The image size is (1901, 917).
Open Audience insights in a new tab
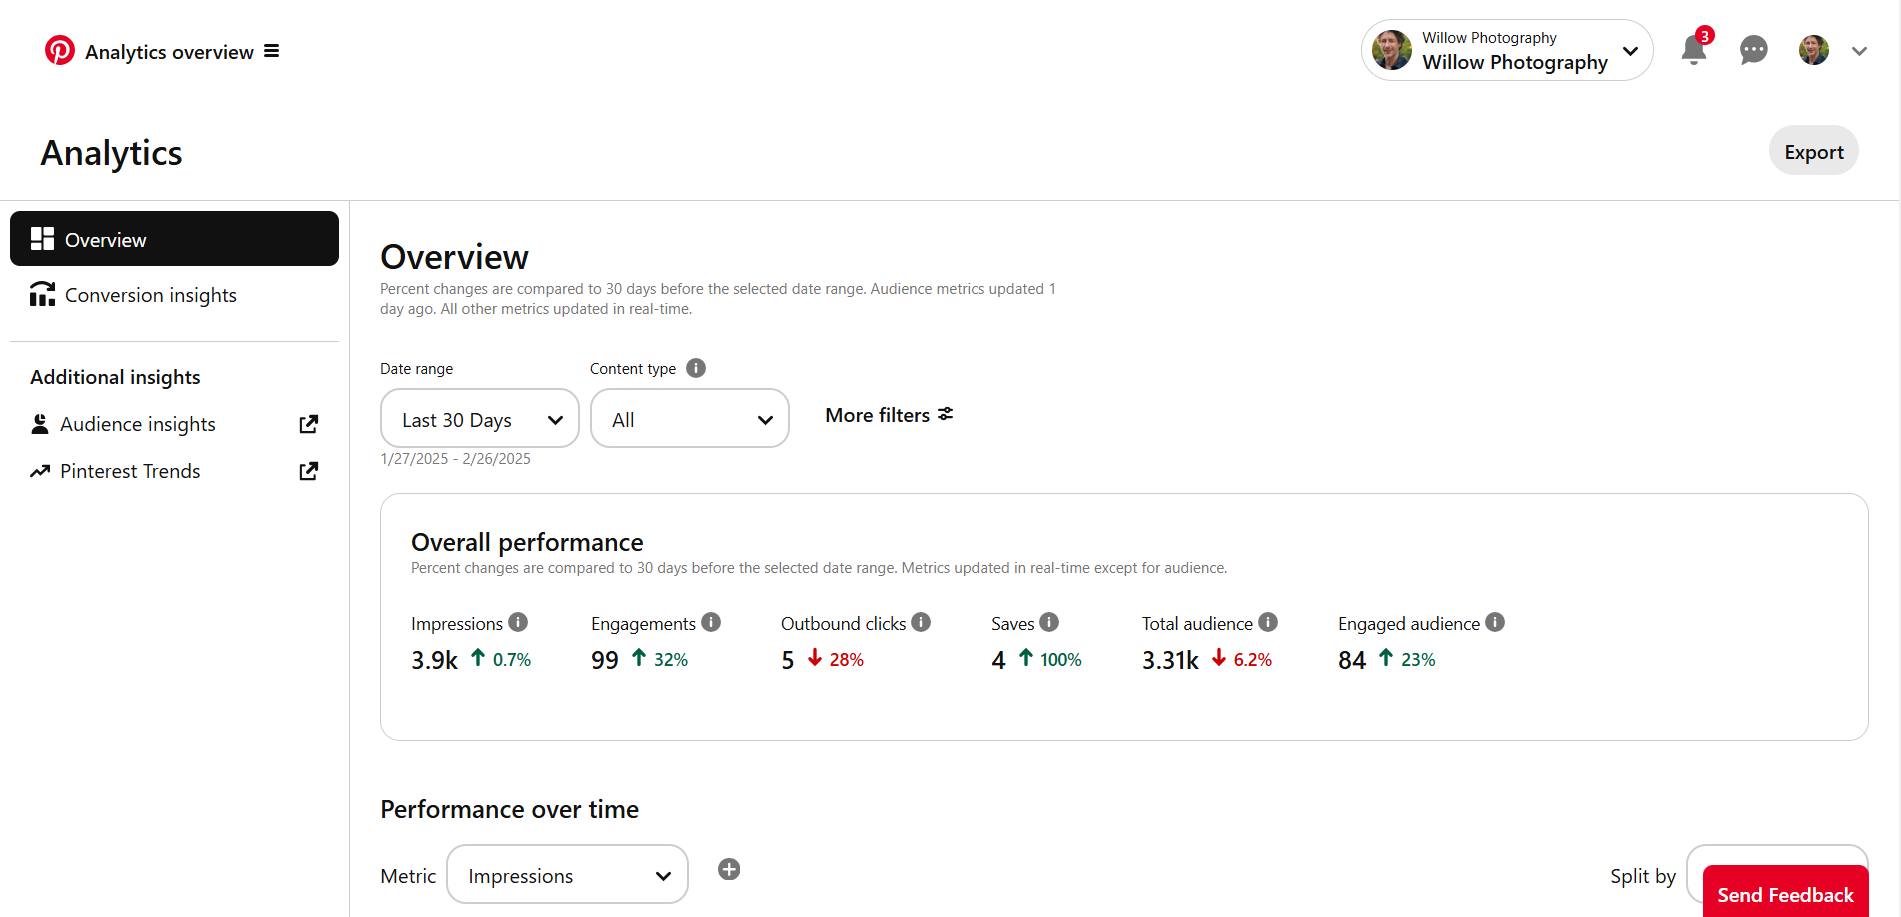coord(308,423)
